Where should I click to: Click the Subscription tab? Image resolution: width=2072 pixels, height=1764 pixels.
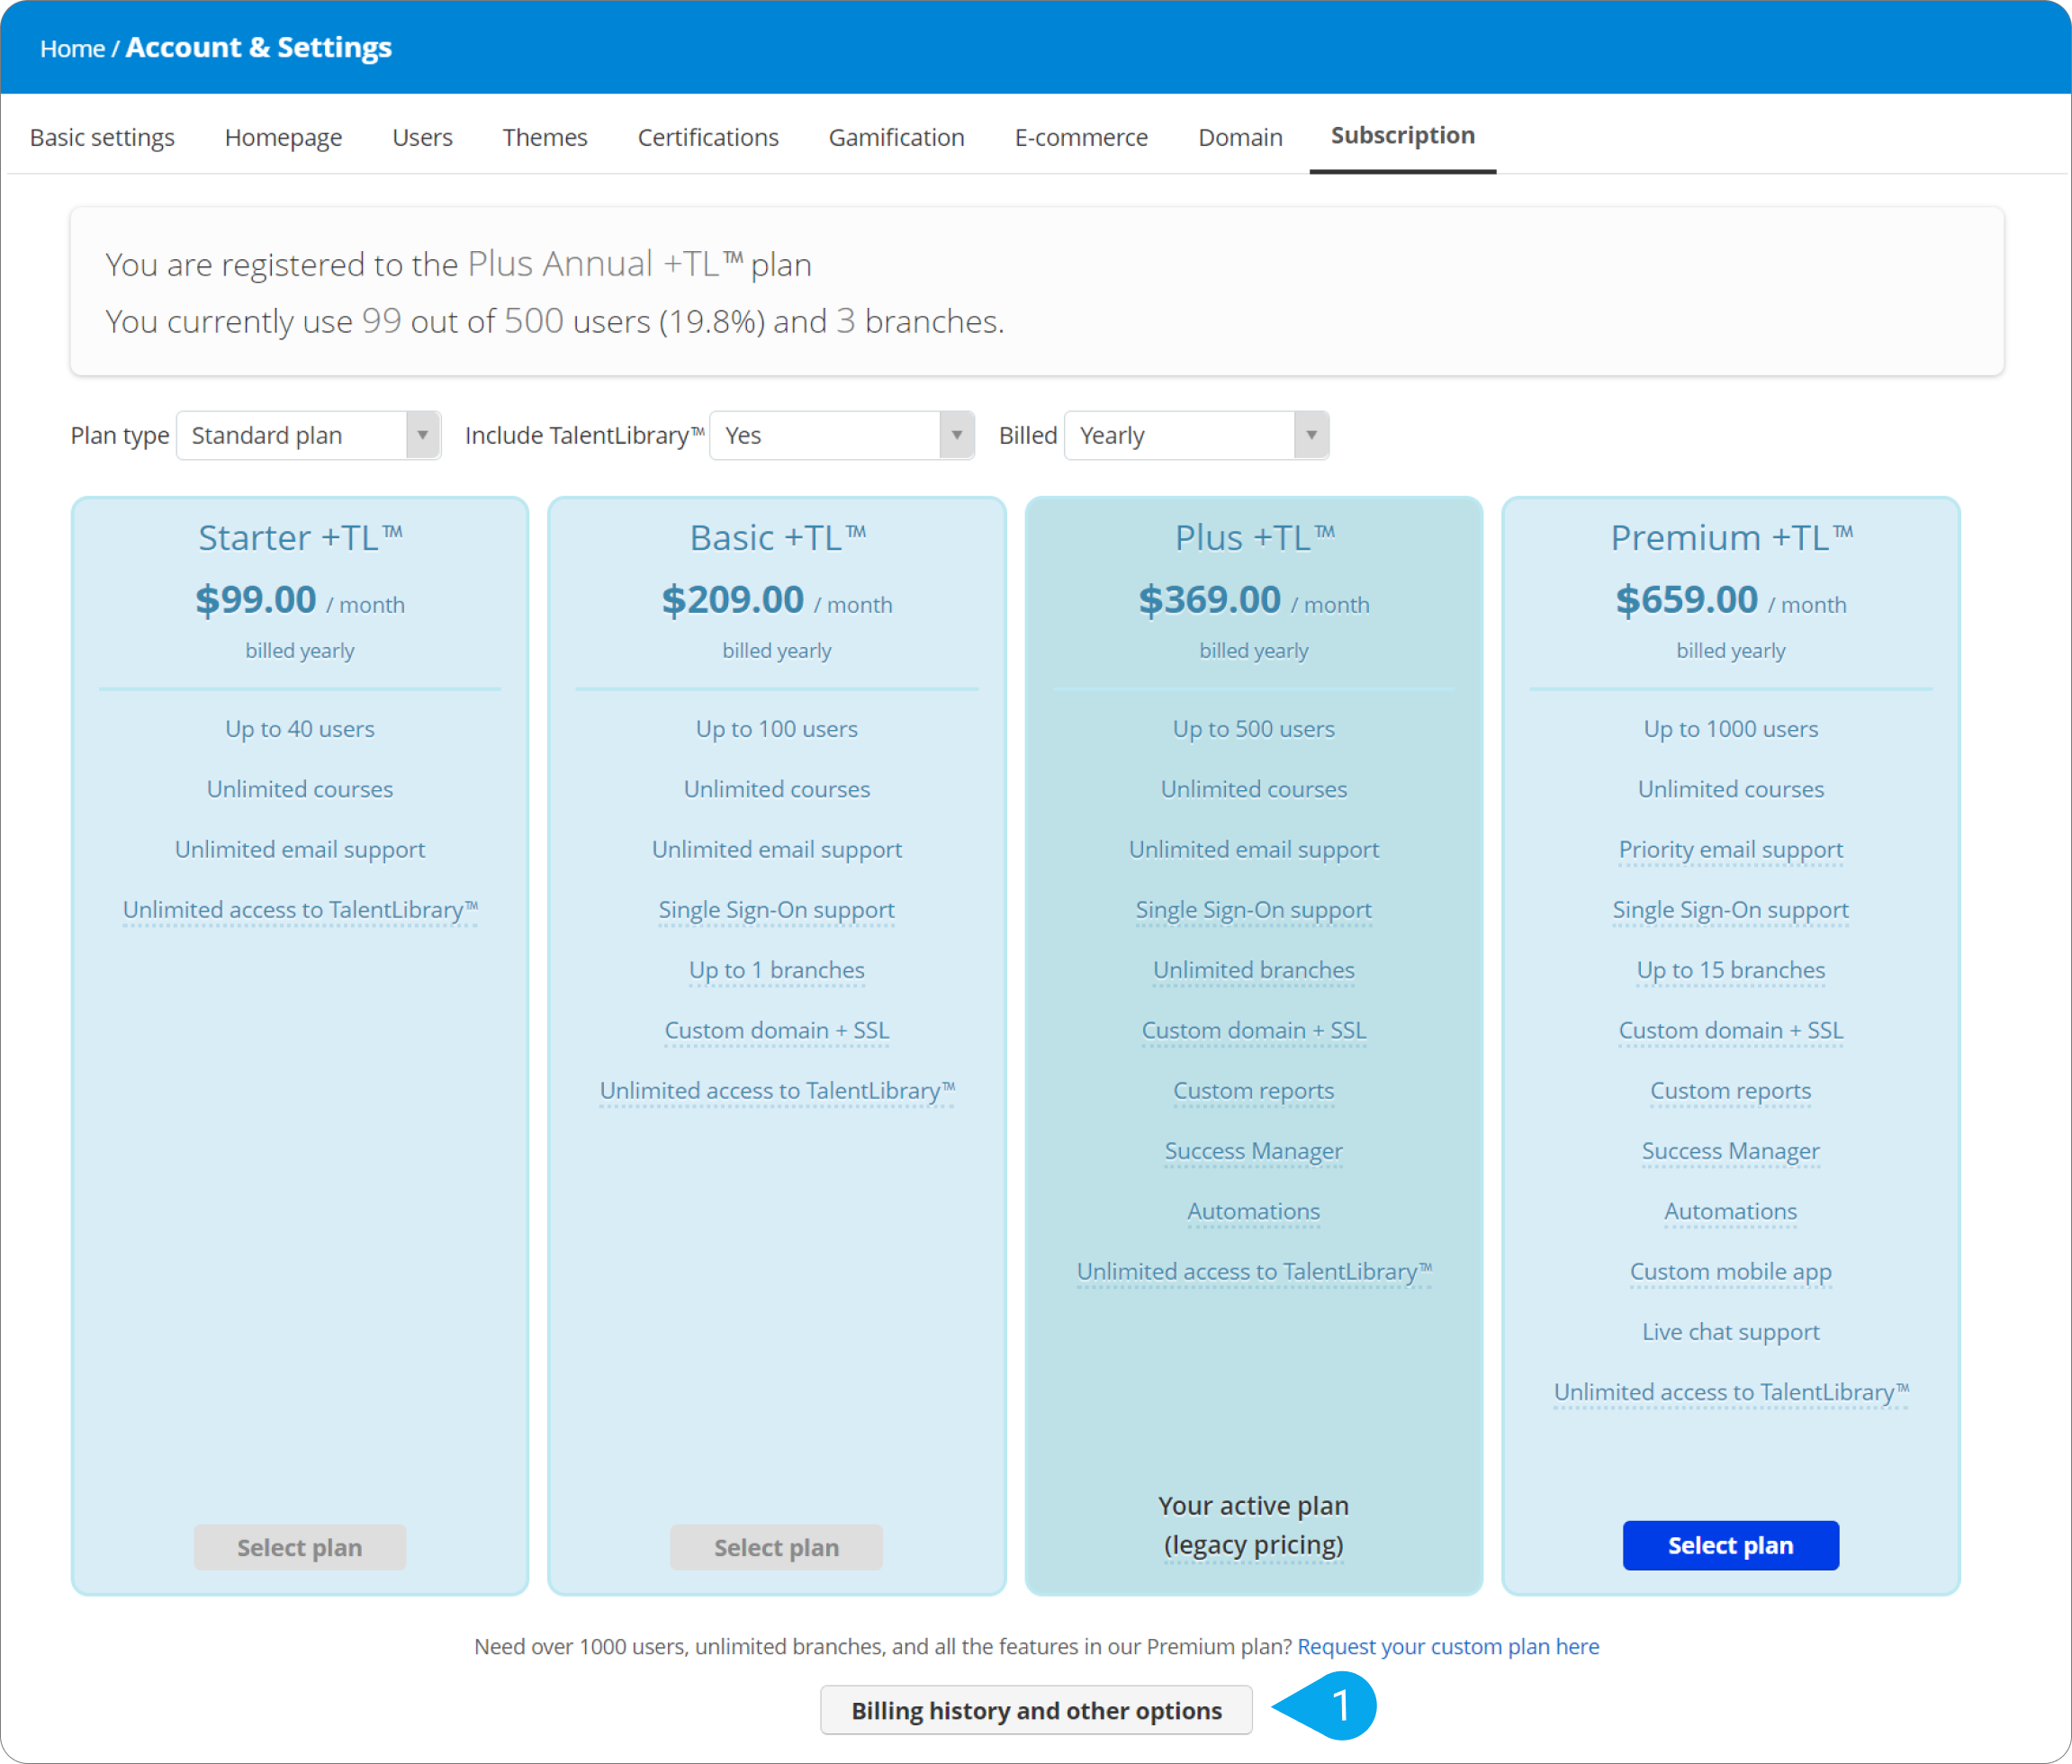1401,135
